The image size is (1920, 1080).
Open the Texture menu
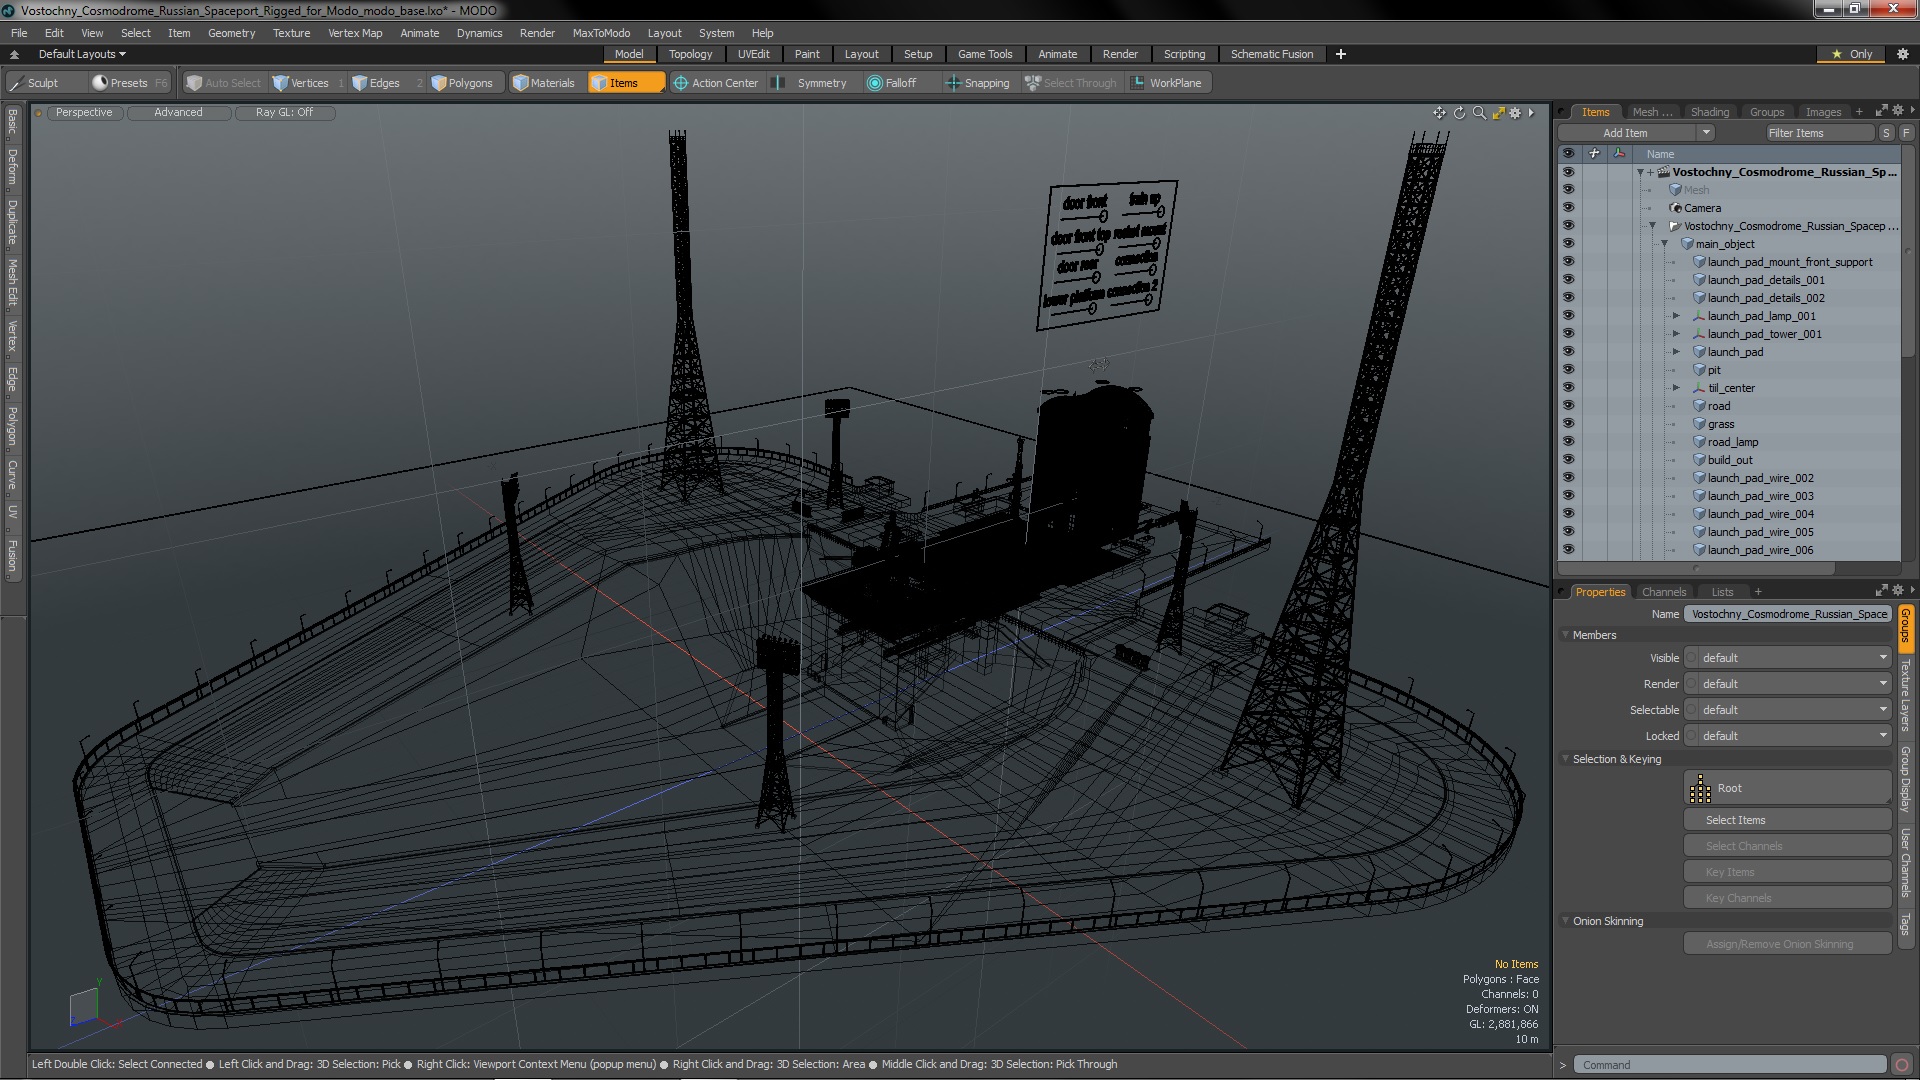pyautogui.click(x=291, y=33)
